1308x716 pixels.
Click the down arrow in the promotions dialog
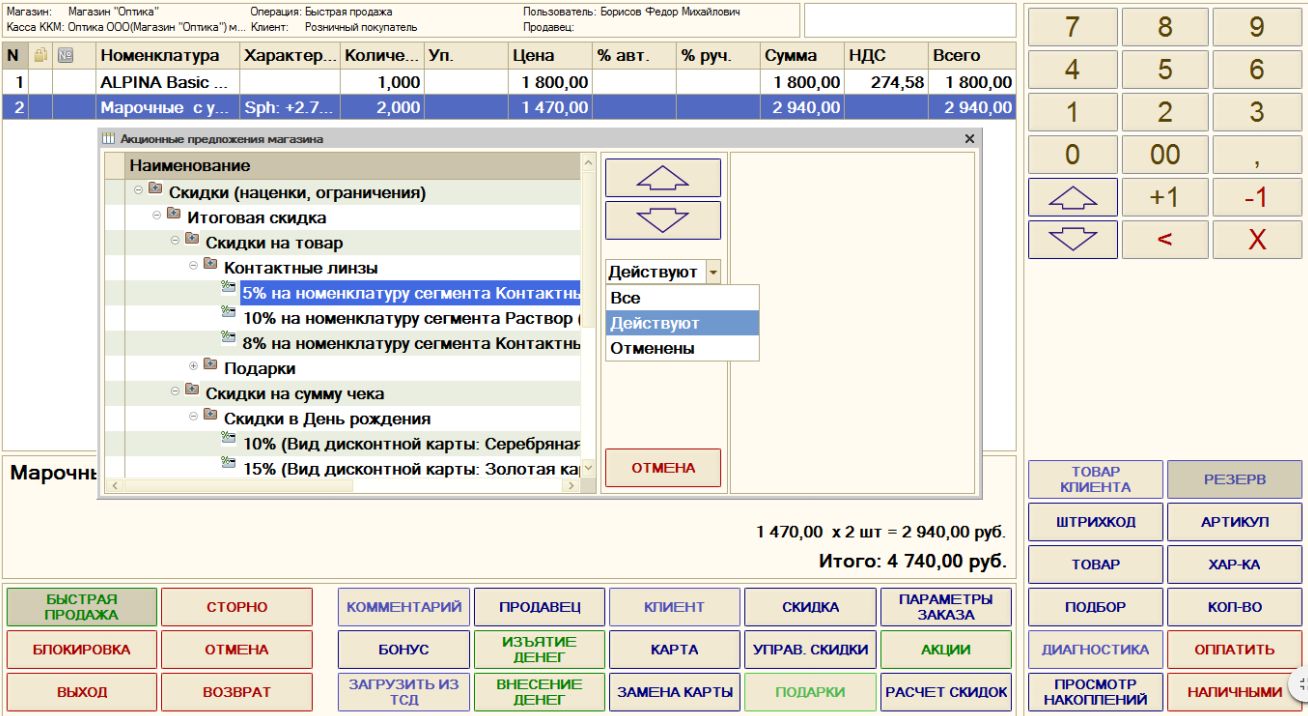(662, 220)
